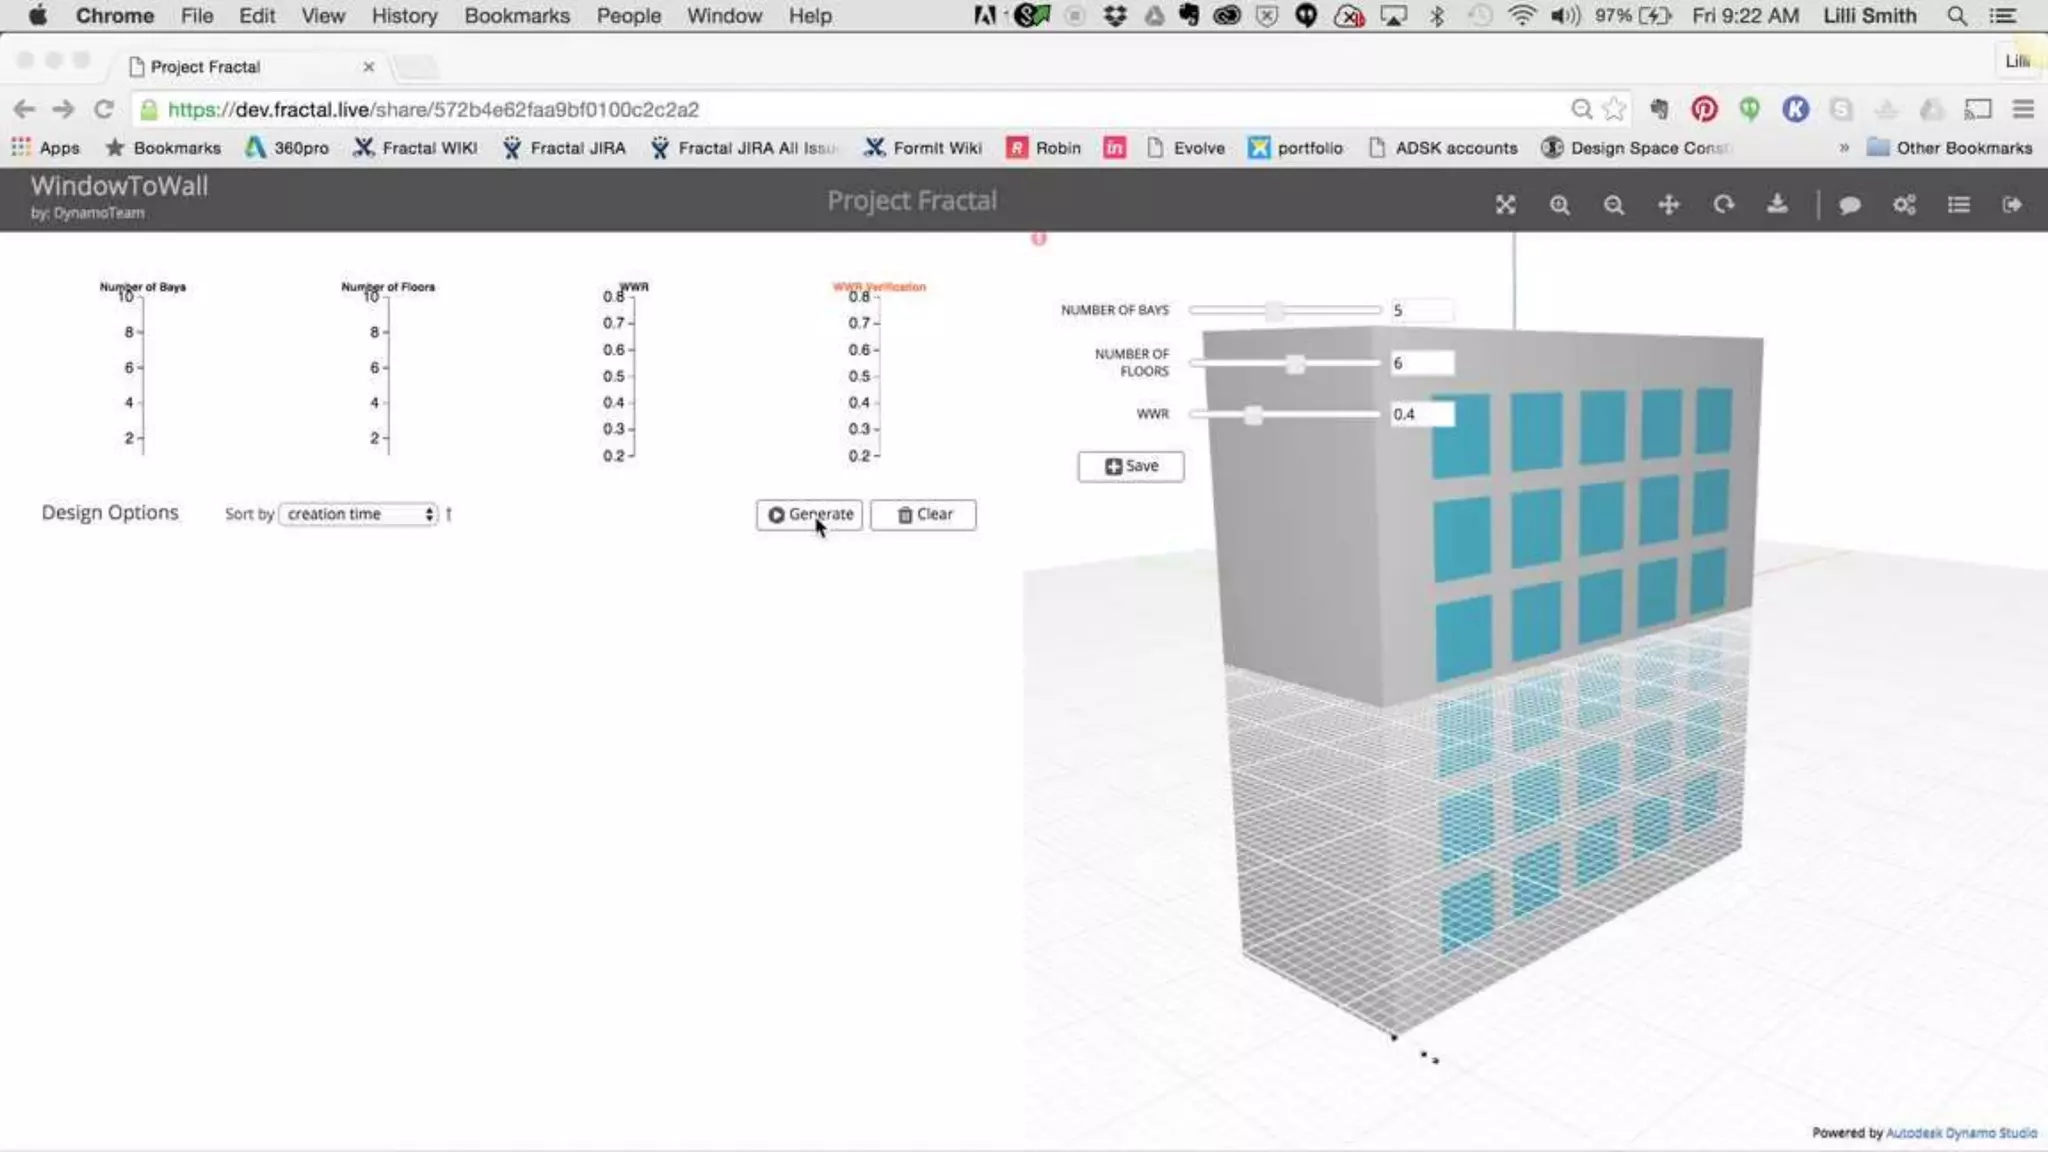Toggle the sort direction arrow
Screen dimensions: 2048x1152
[x=449, y=514]
